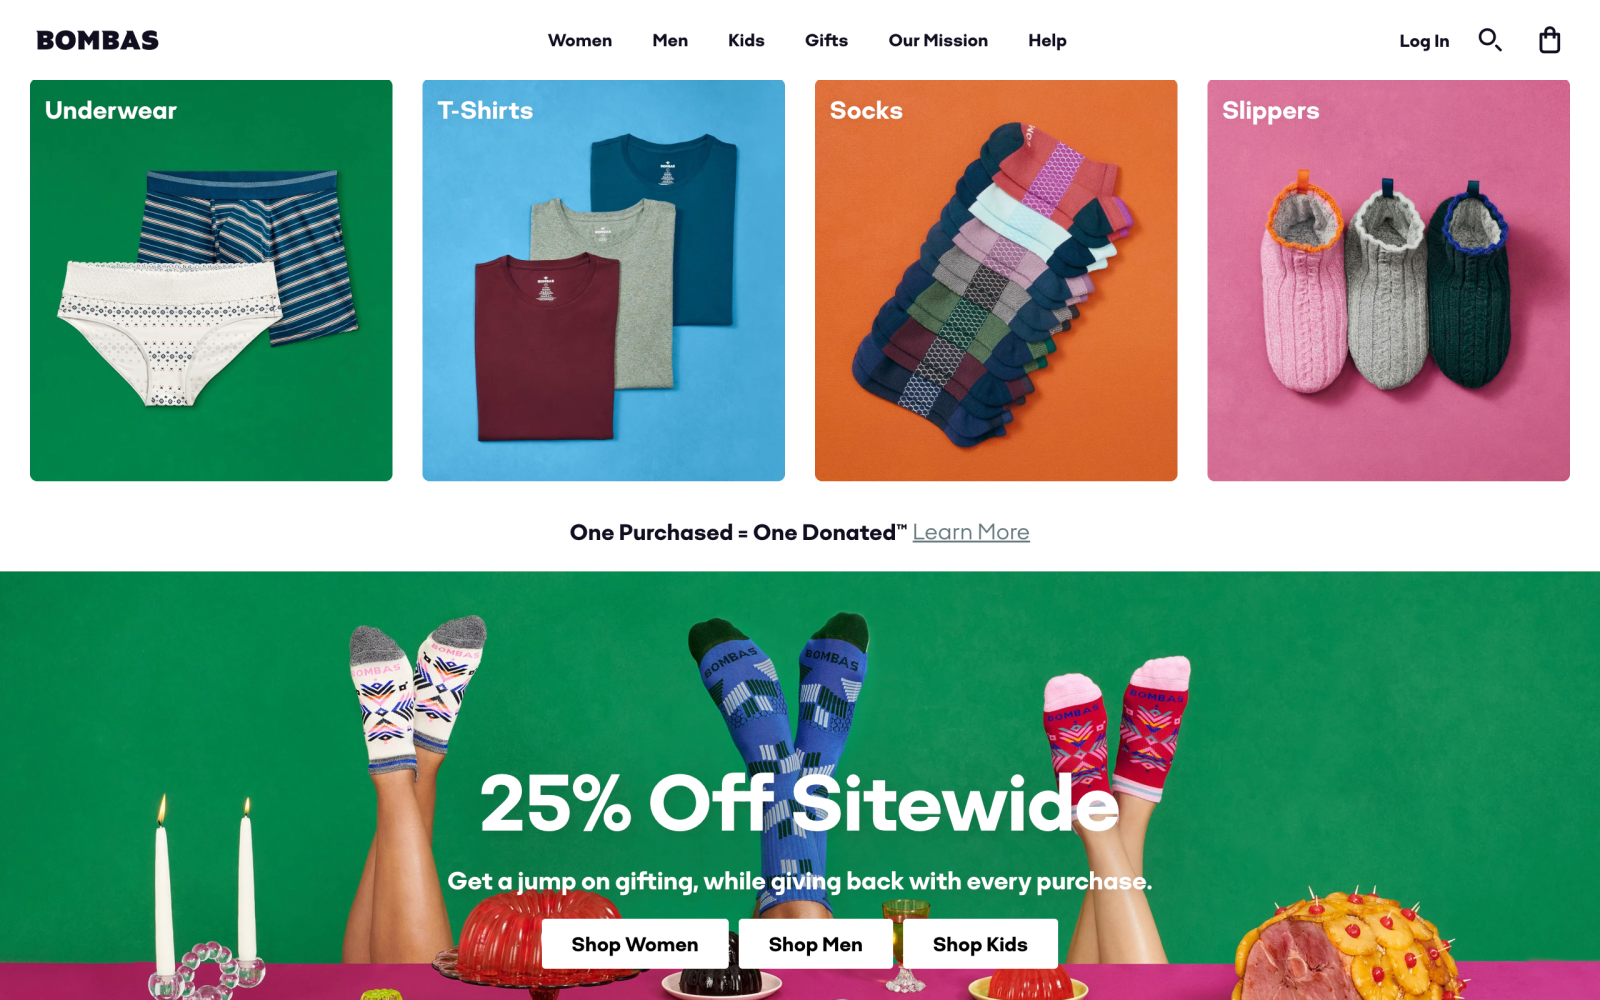
Task: Open the Help menu item
Action: coord(1047,40)
